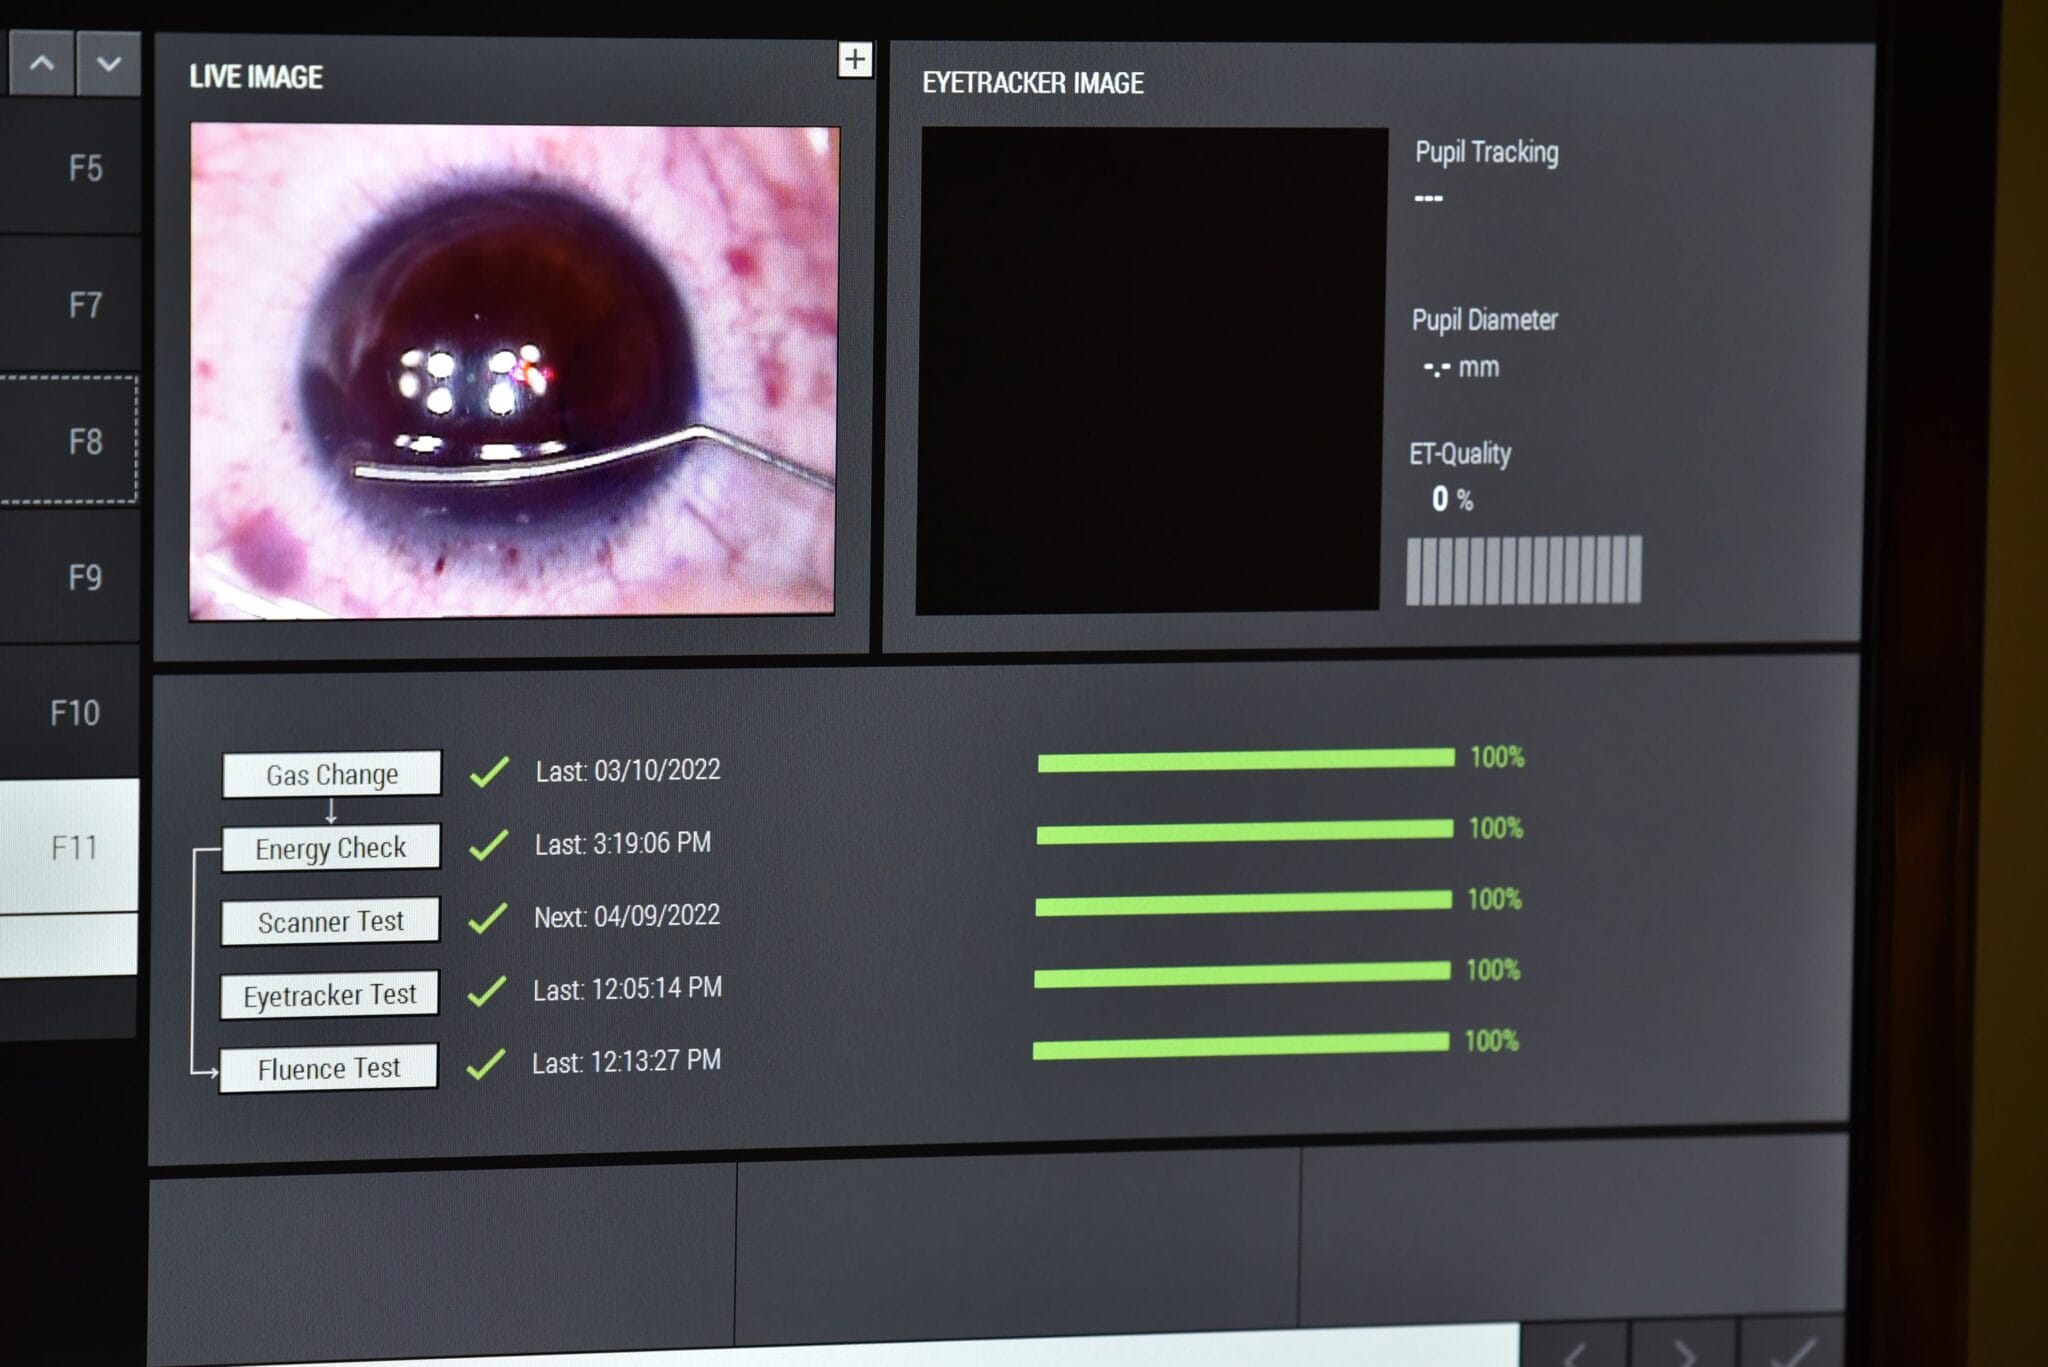
Task: Click the Energy Check progress bar
Action: [1245, 832]
